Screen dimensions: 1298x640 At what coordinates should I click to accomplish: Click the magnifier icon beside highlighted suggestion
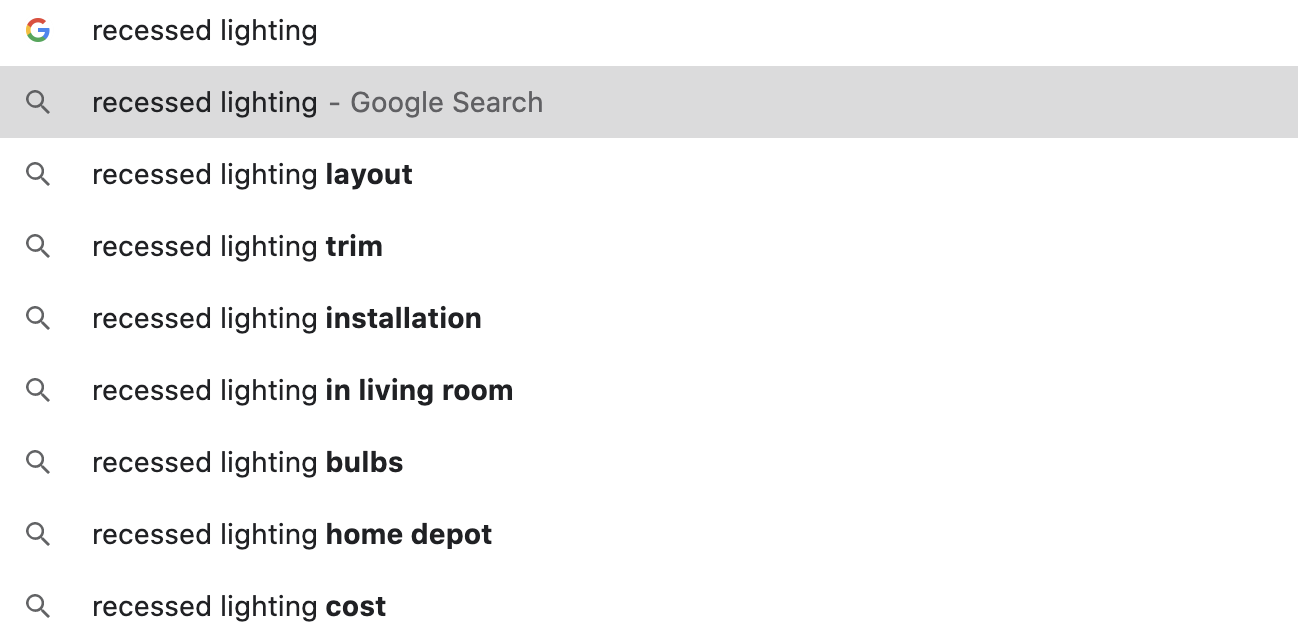tap(38, 102)
